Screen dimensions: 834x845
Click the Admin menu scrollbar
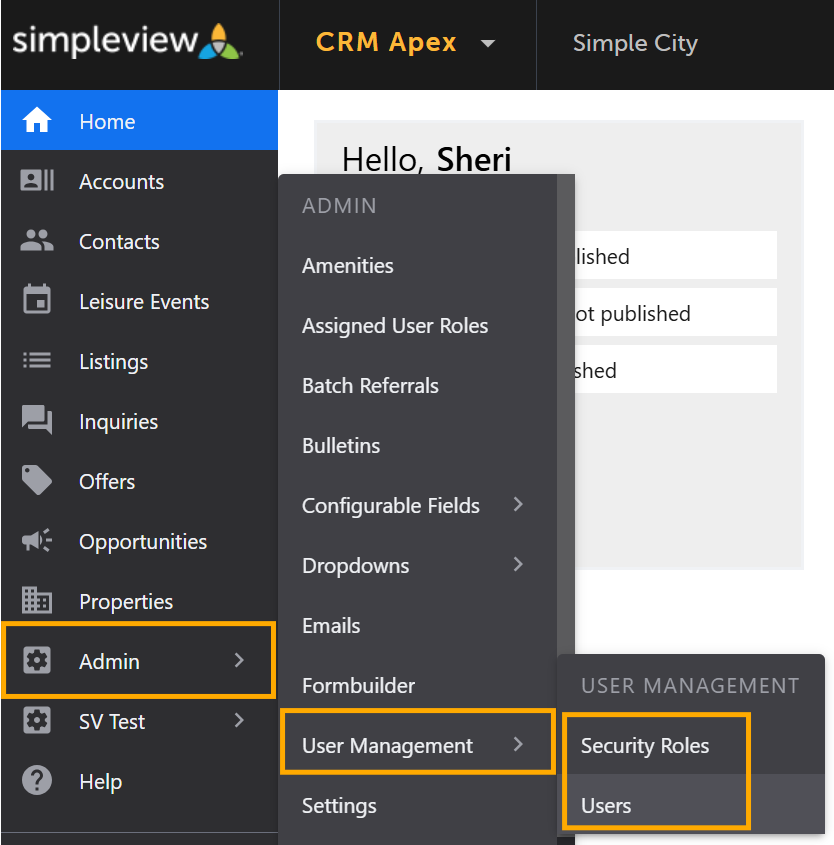coord(566,415)
